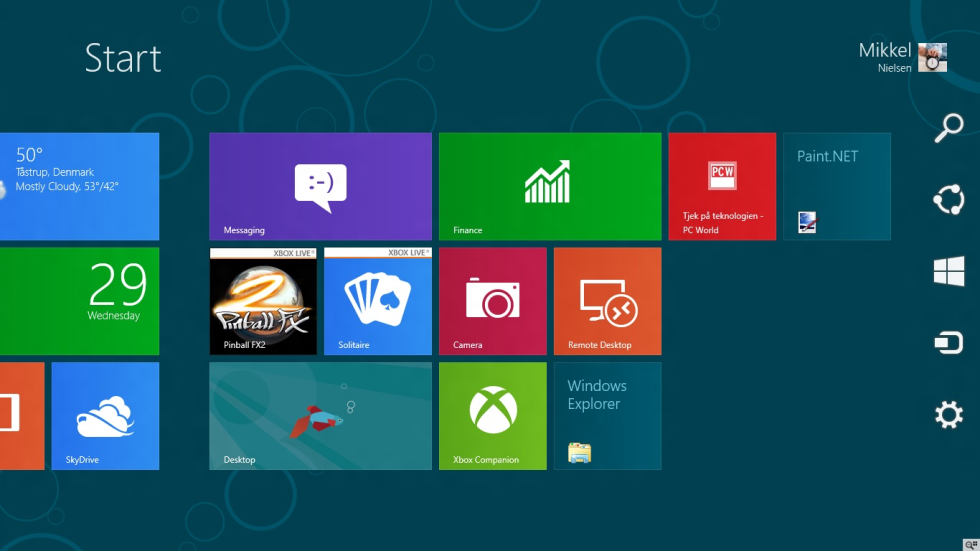Open the Search charm

tap(949, 127)
